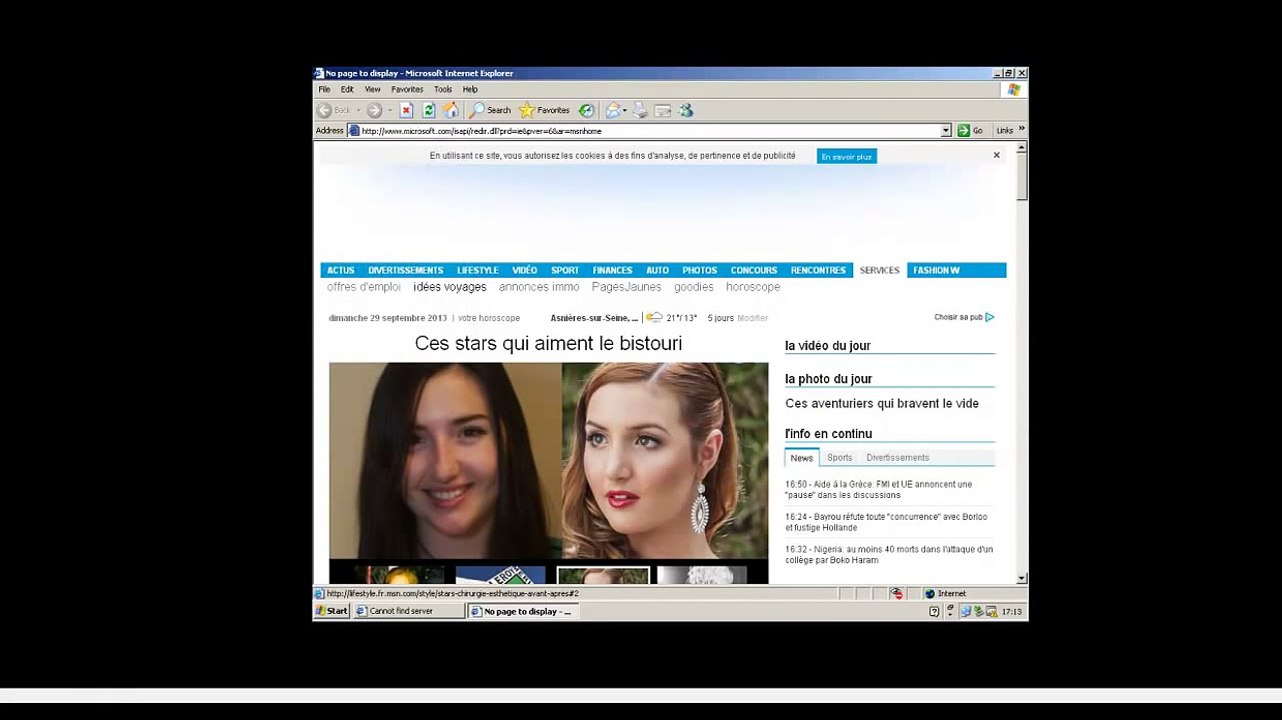Refresh the page using the green arrows icon
The height and width of the screenshot is (720, 1282).
coord(429,110)
